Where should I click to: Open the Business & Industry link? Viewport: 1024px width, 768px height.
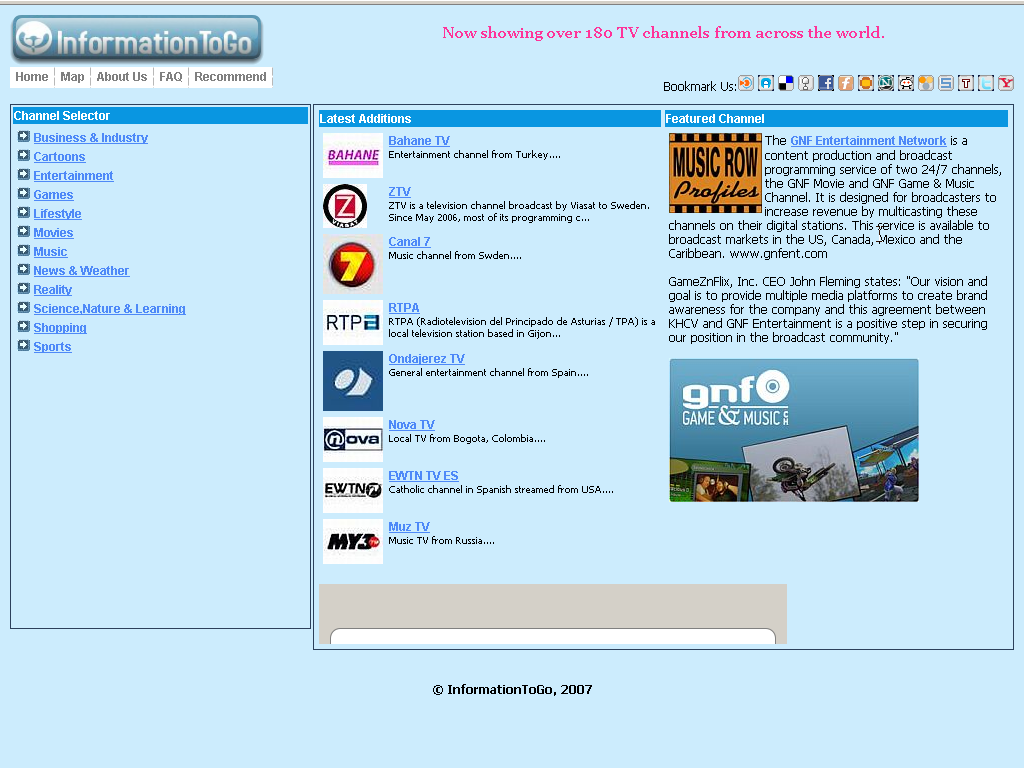coord(91,138)
